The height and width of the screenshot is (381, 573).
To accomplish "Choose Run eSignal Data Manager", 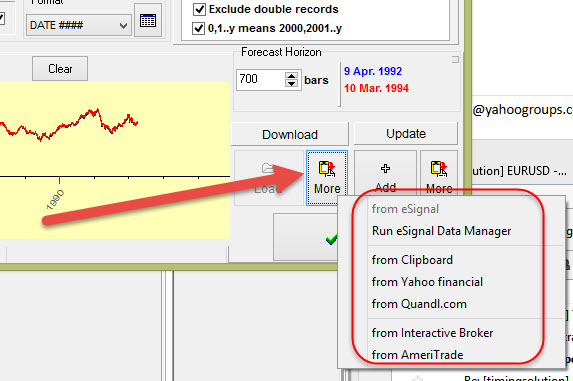I will pyautogui.click(x=441, y=231).
